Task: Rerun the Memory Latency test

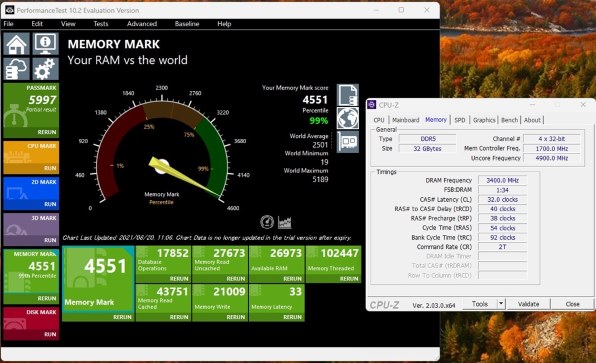Action: [x=292, y=317]
